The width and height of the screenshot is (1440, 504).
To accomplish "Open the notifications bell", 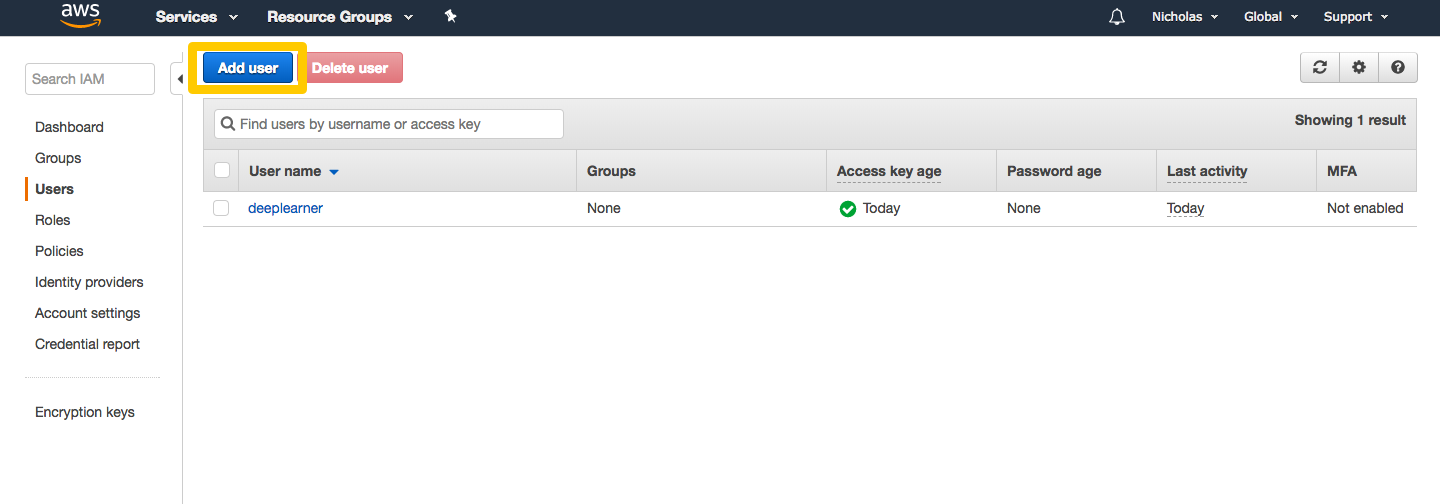I will [x=1117, y=17].
